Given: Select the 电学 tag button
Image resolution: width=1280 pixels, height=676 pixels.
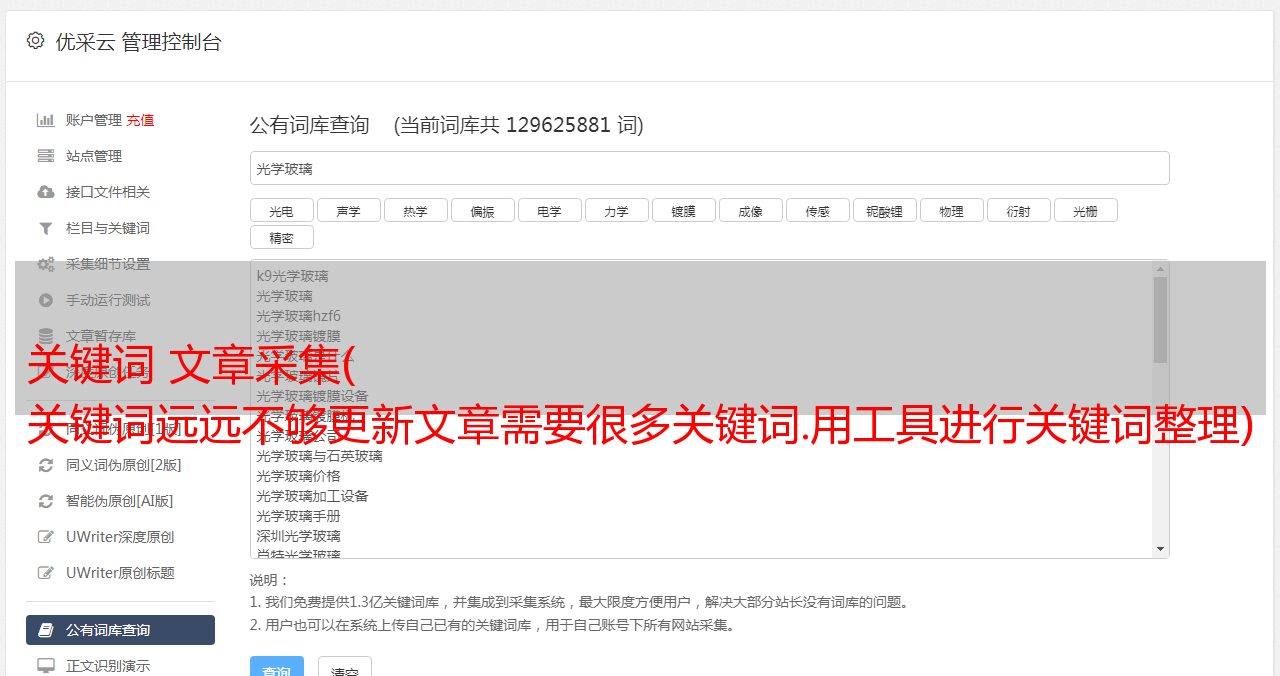Looking at the screenshot, I should pyautogui.click(x=549, y=210).
